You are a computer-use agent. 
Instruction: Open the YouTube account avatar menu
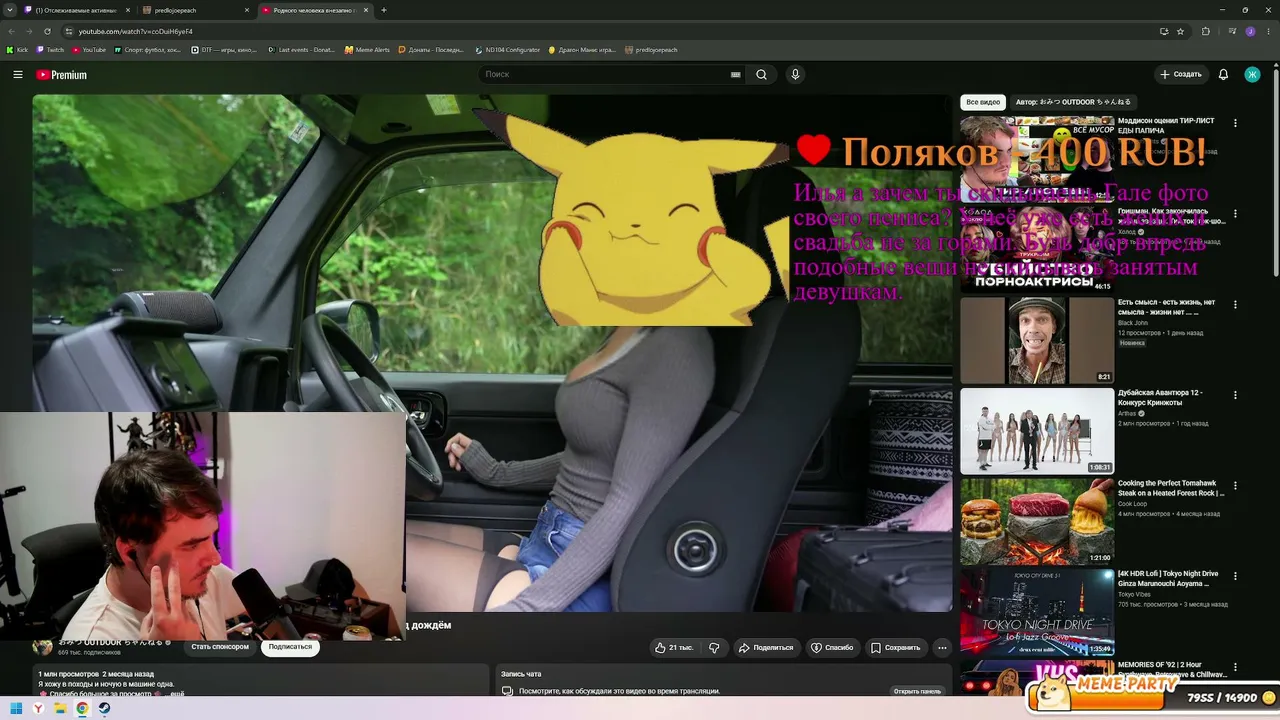[1252, 75]
